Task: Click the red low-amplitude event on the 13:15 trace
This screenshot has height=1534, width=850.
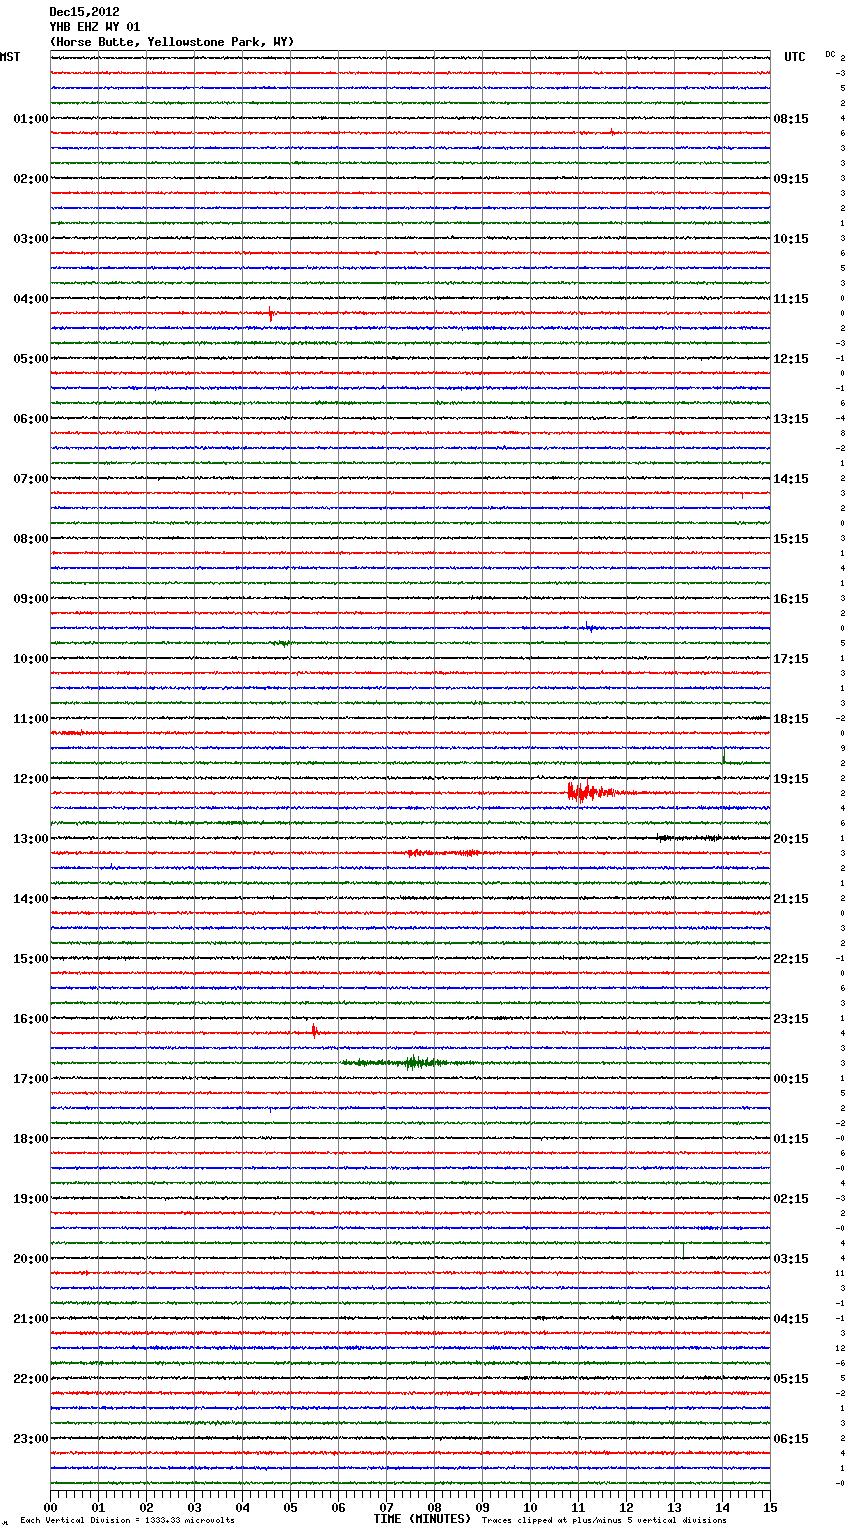Action: click(443, 853)
